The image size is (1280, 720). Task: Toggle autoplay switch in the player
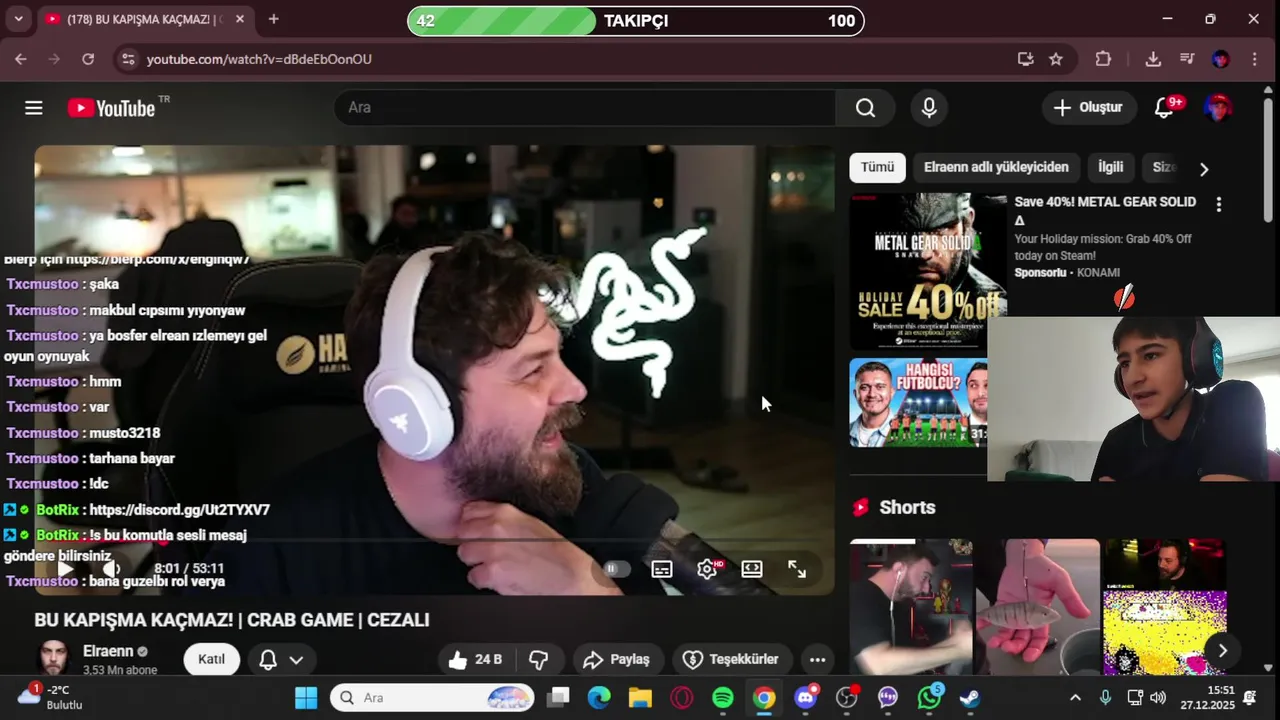point(617,569)
